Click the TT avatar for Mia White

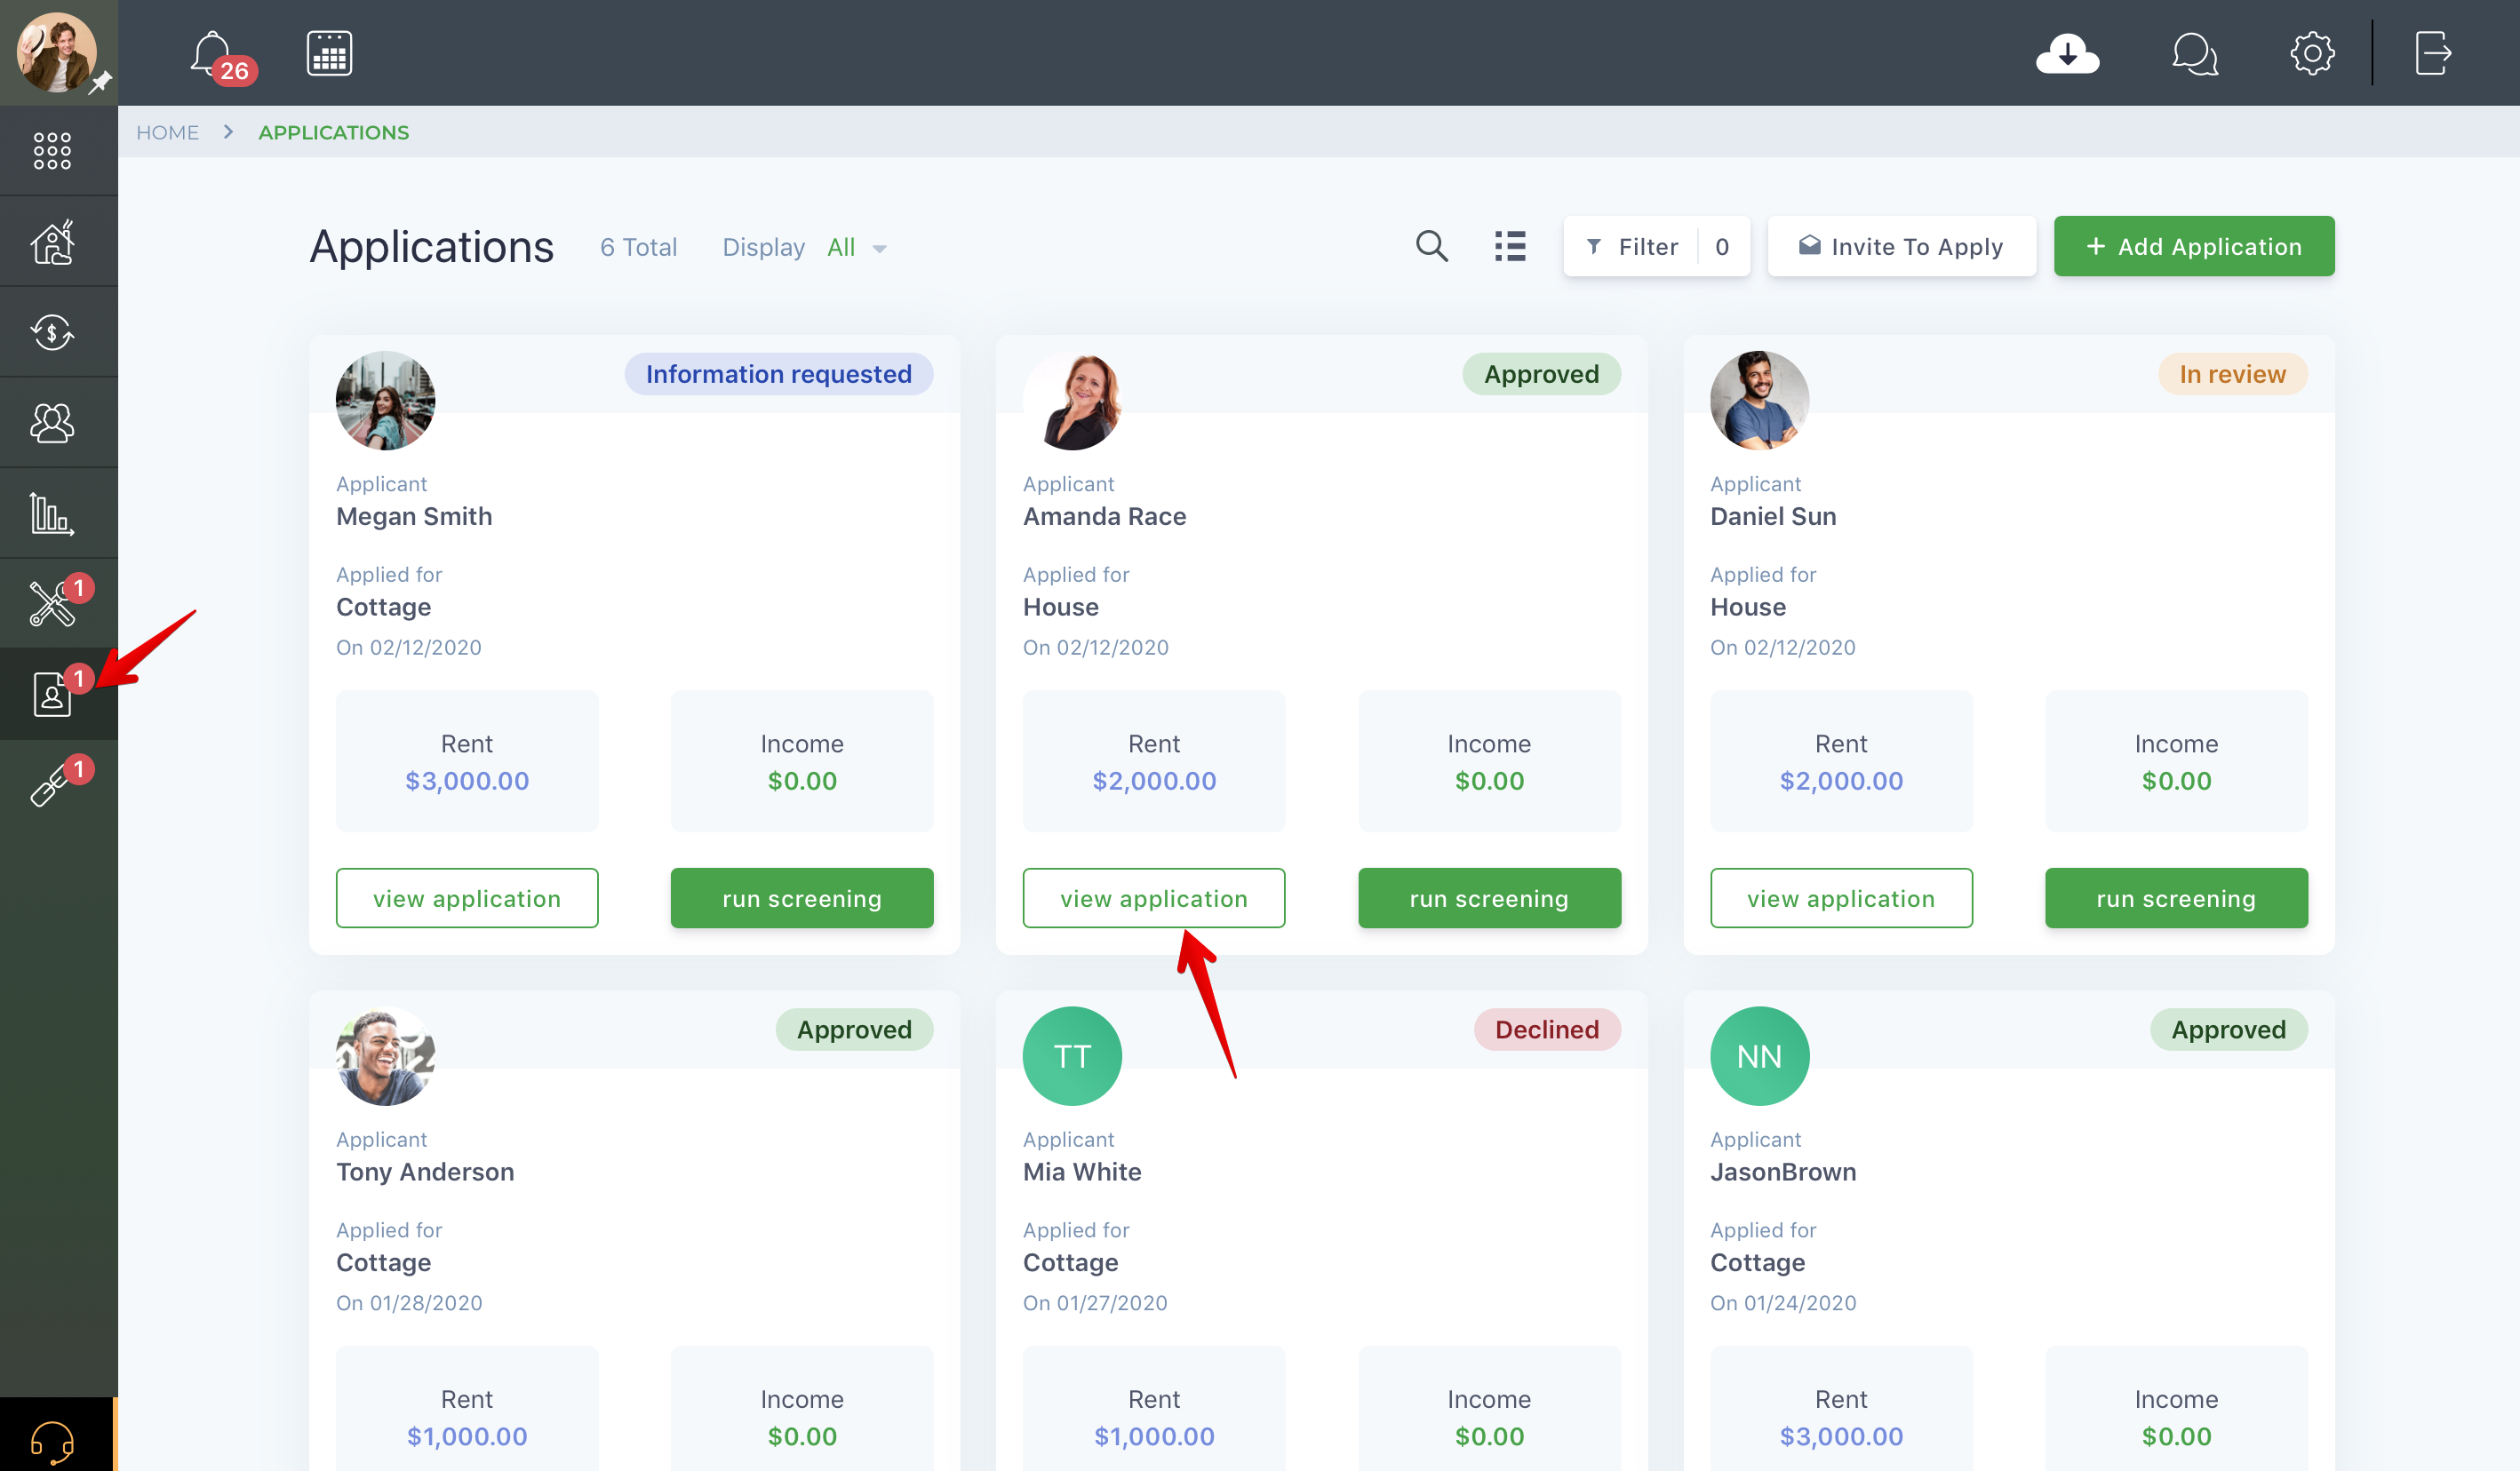(x=1072, y=1056)
